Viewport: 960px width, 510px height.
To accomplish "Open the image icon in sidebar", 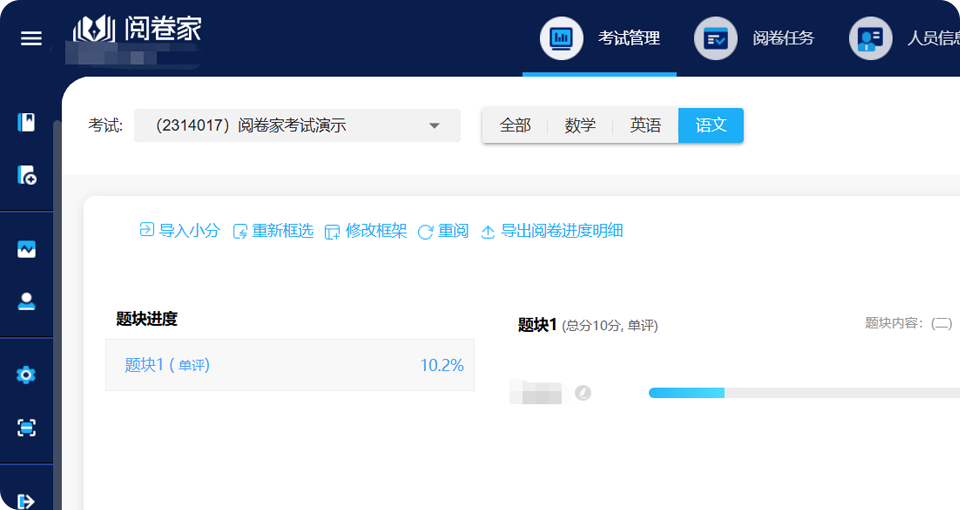I will (27, 250).
